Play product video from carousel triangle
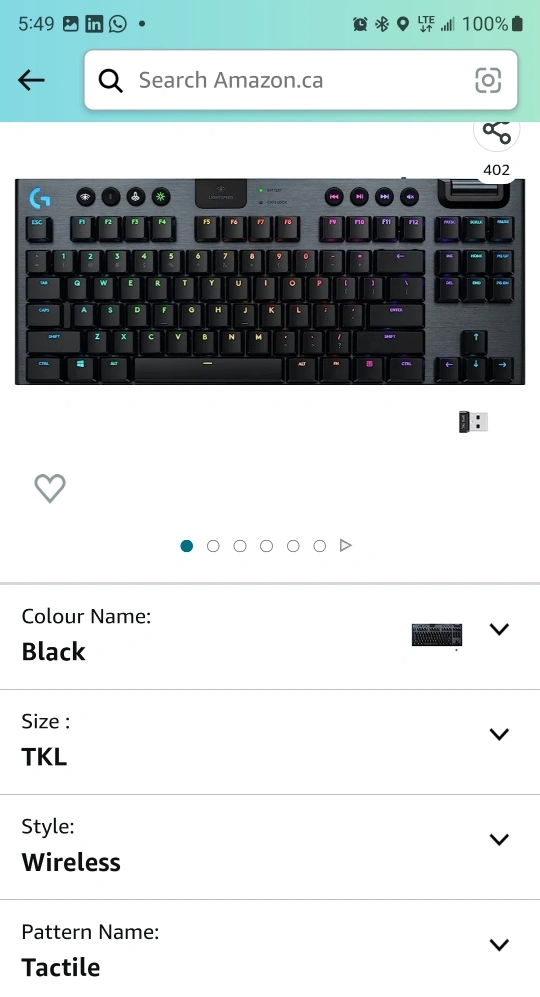This screenshot has height=997, width=540. (x=345, y=545)
